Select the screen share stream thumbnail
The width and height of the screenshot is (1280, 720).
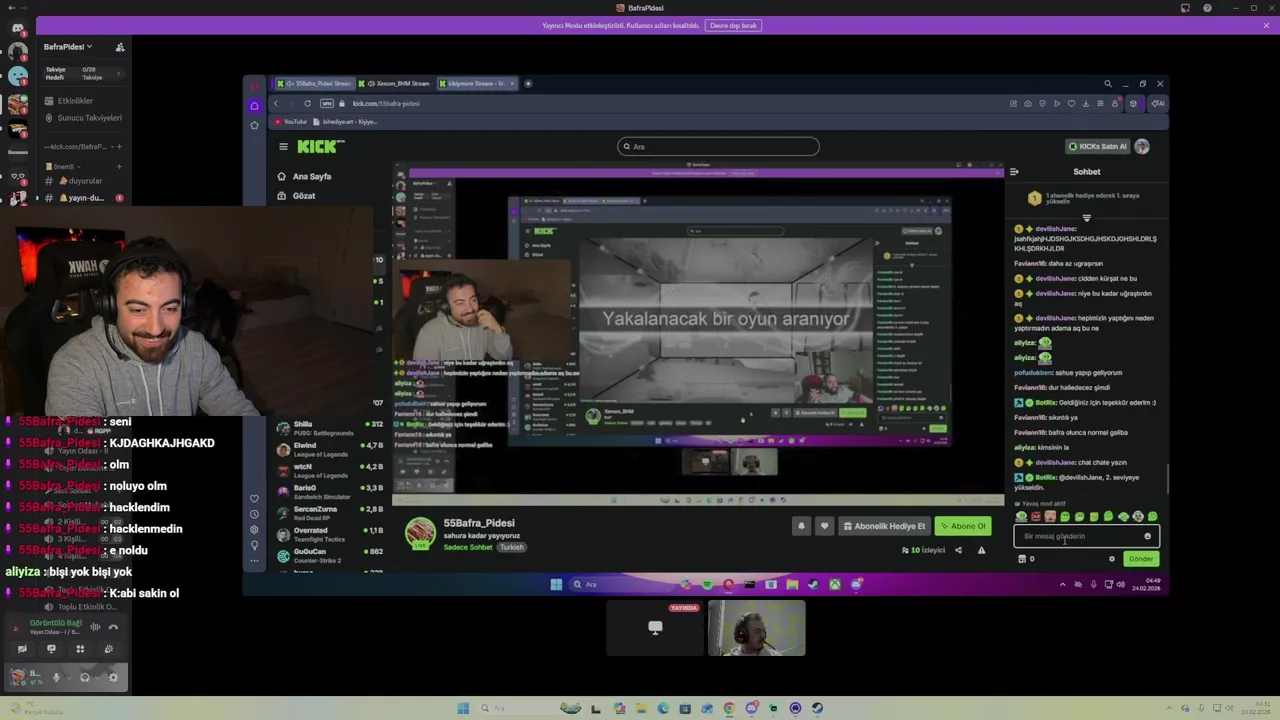(655, 628)
